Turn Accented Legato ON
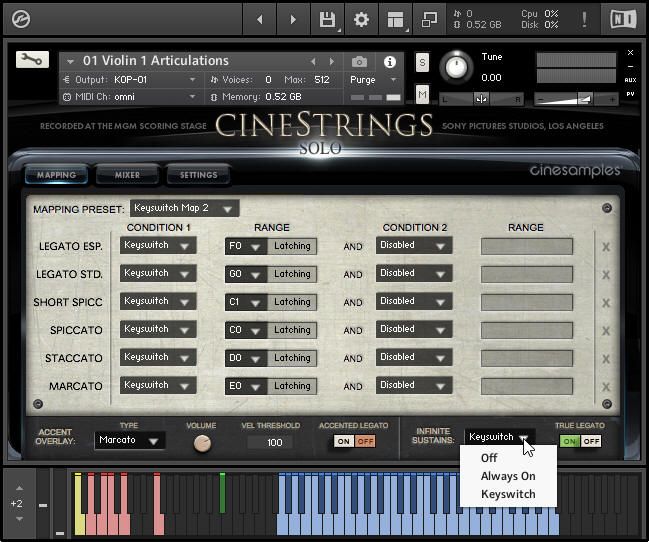The width and height of the screenshot is (649, 542). pos(344,441)
